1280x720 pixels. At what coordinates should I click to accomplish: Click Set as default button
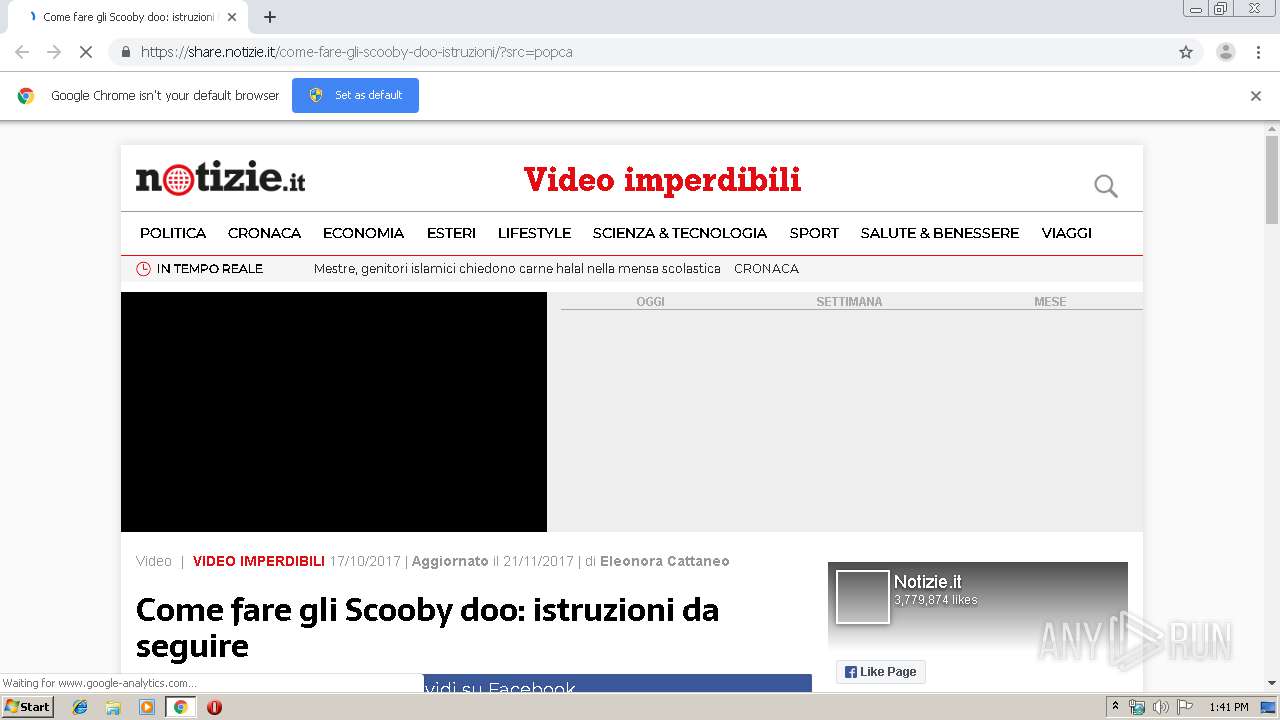pos(355,95)
